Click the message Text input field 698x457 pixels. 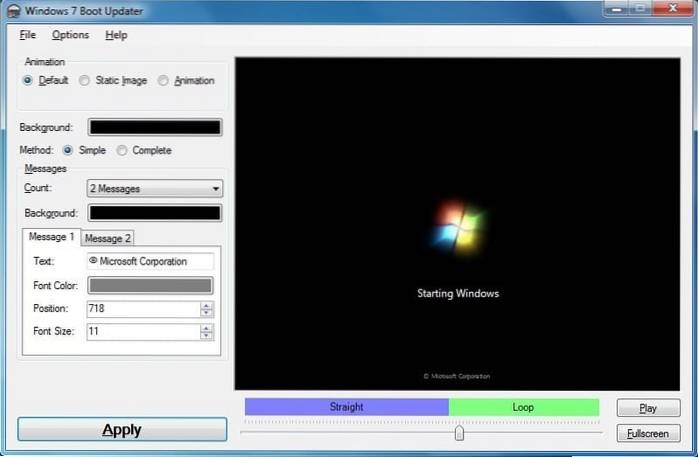150,261
